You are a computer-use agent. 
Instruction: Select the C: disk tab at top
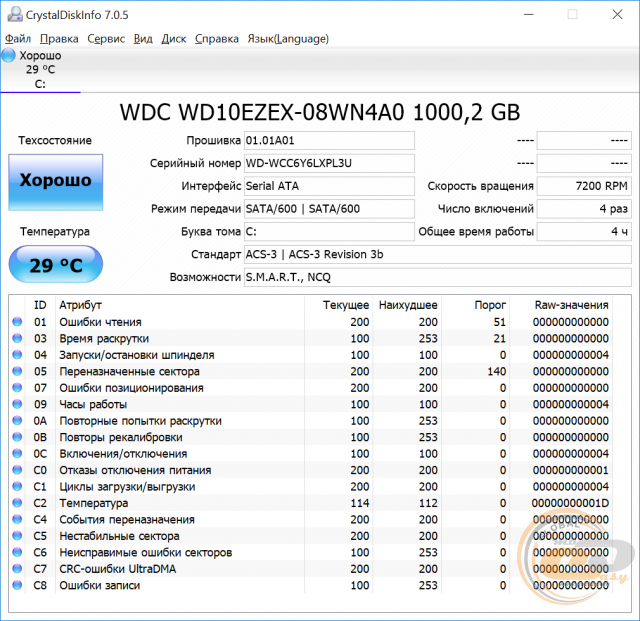(x=40, y=70)
